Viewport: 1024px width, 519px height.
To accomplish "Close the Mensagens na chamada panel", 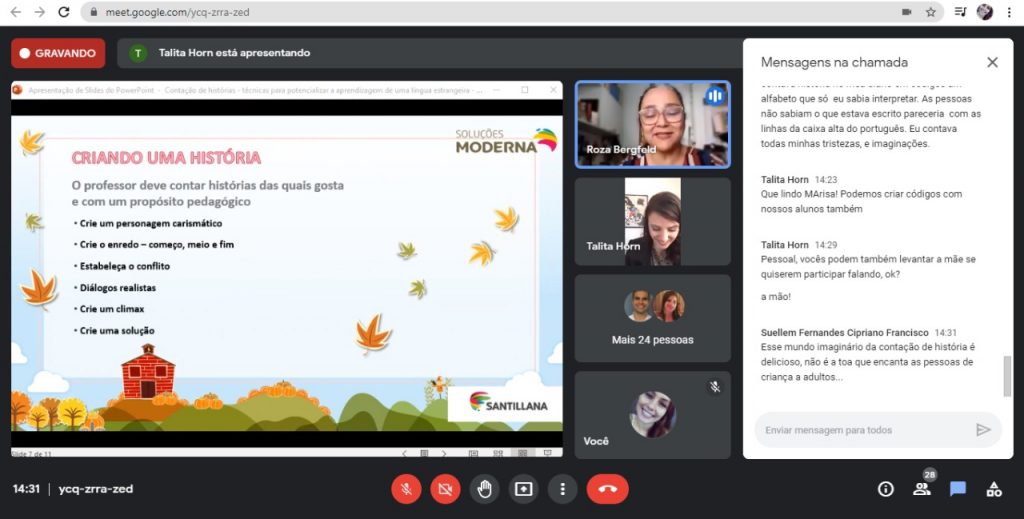I will pos(992,62).
